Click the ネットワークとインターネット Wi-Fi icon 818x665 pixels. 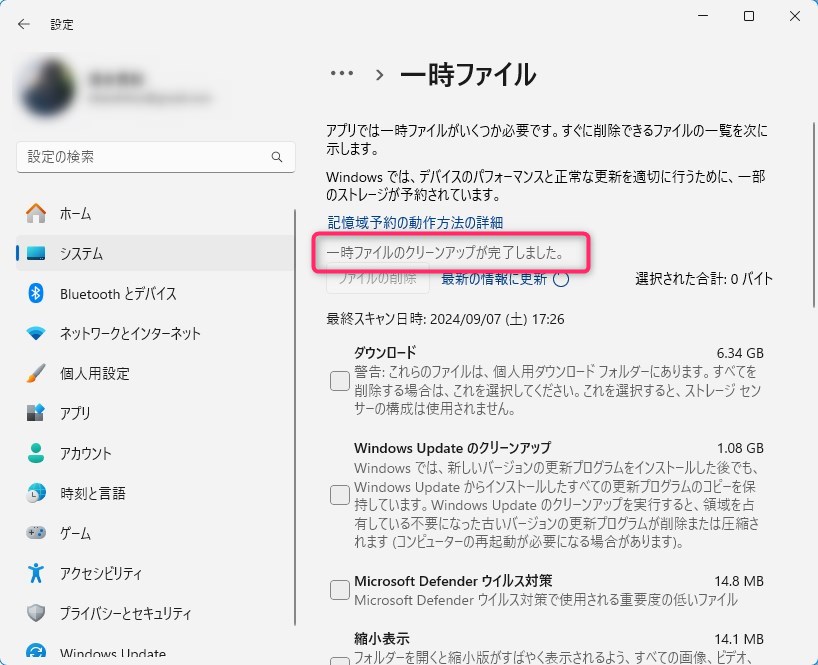pyautogui.click(x=36, y=333)
